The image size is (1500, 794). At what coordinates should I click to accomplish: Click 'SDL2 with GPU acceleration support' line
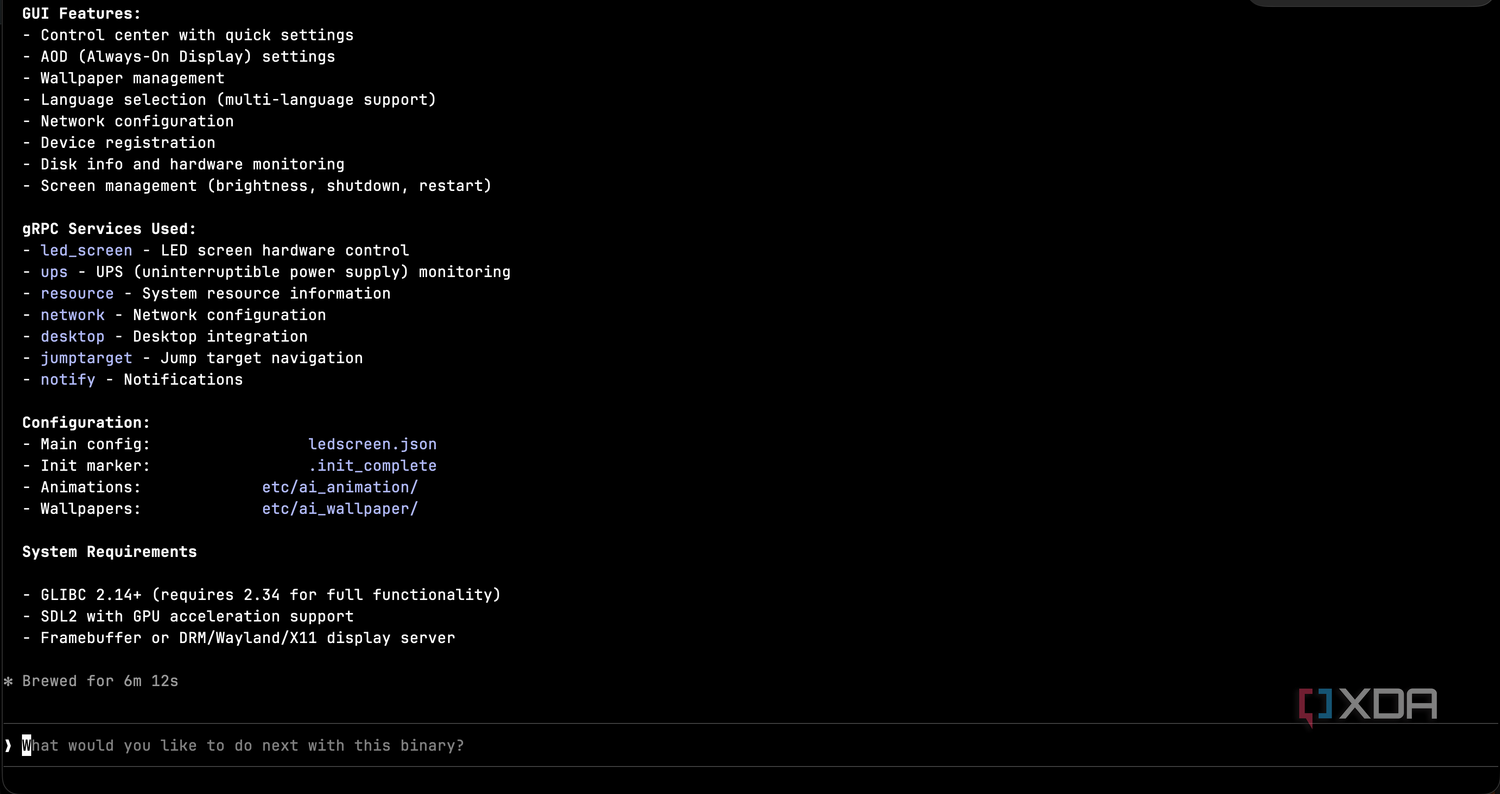click(x=188, y=616)
